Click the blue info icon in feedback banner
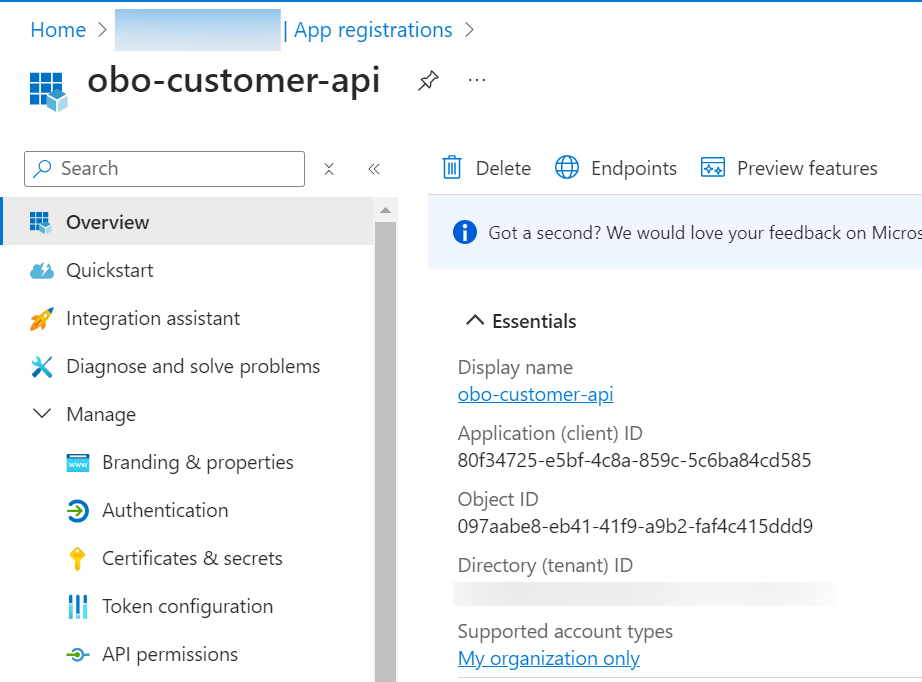Image resolution: width=922 pixels, height=682 pixels. (x=465, y=232)
